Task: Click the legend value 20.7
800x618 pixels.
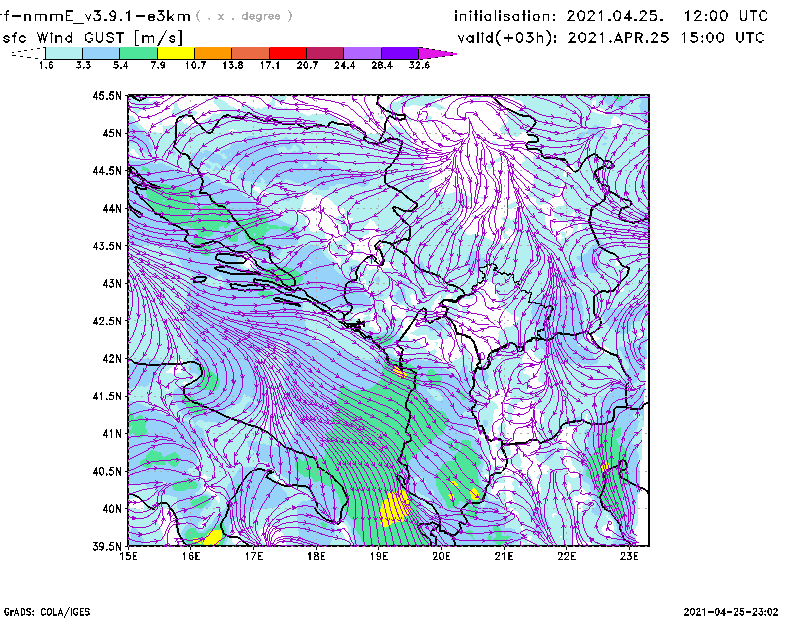Action: (x=307, y=65)
